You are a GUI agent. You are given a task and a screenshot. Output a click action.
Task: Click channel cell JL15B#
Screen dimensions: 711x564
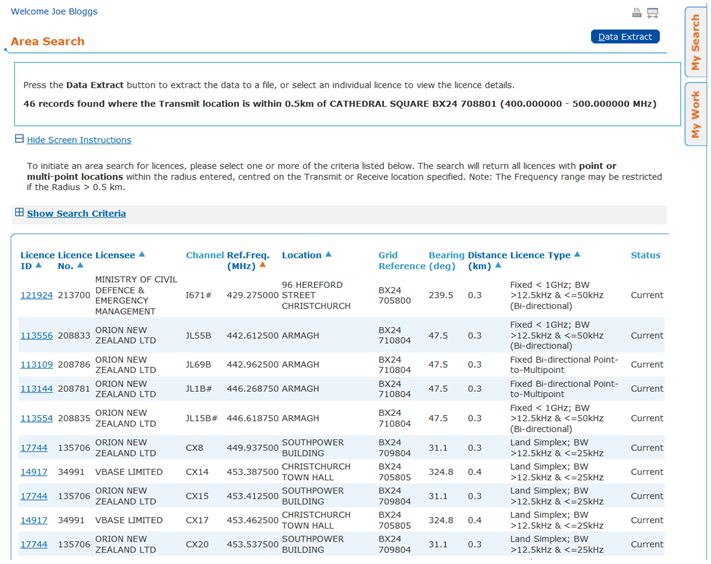pos(201,418)
